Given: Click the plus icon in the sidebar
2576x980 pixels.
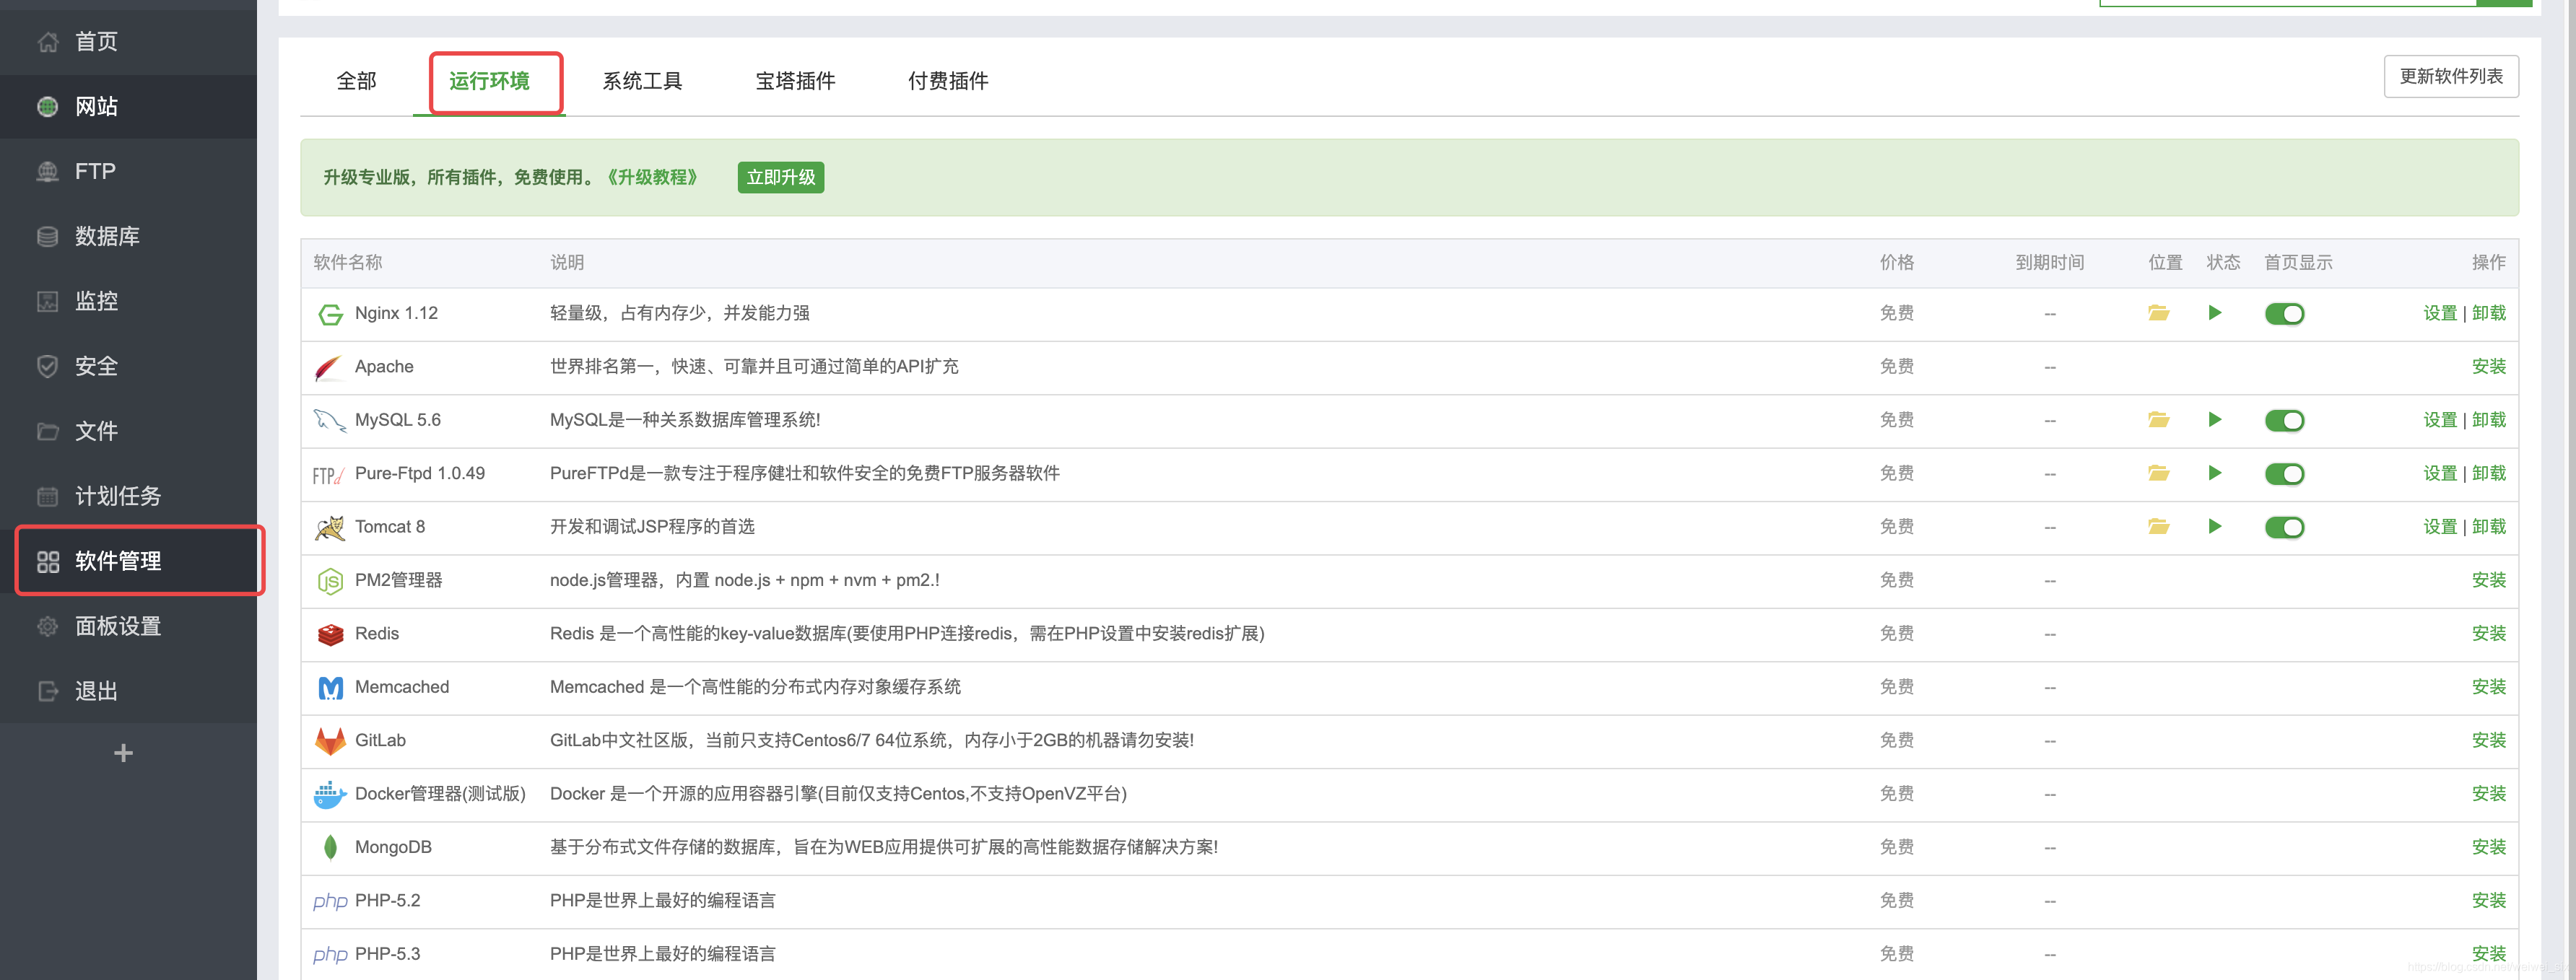Looking at the screenshot, I should pos(123,753).
